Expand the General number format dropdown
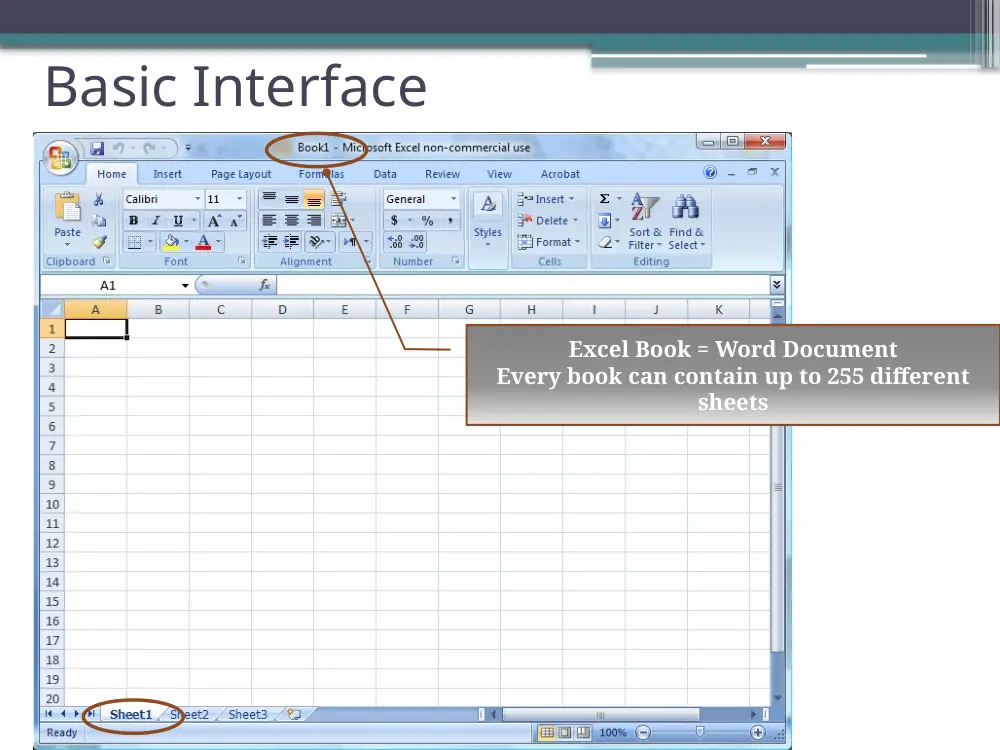1000x750 pixels. click(x=453, y=199)
